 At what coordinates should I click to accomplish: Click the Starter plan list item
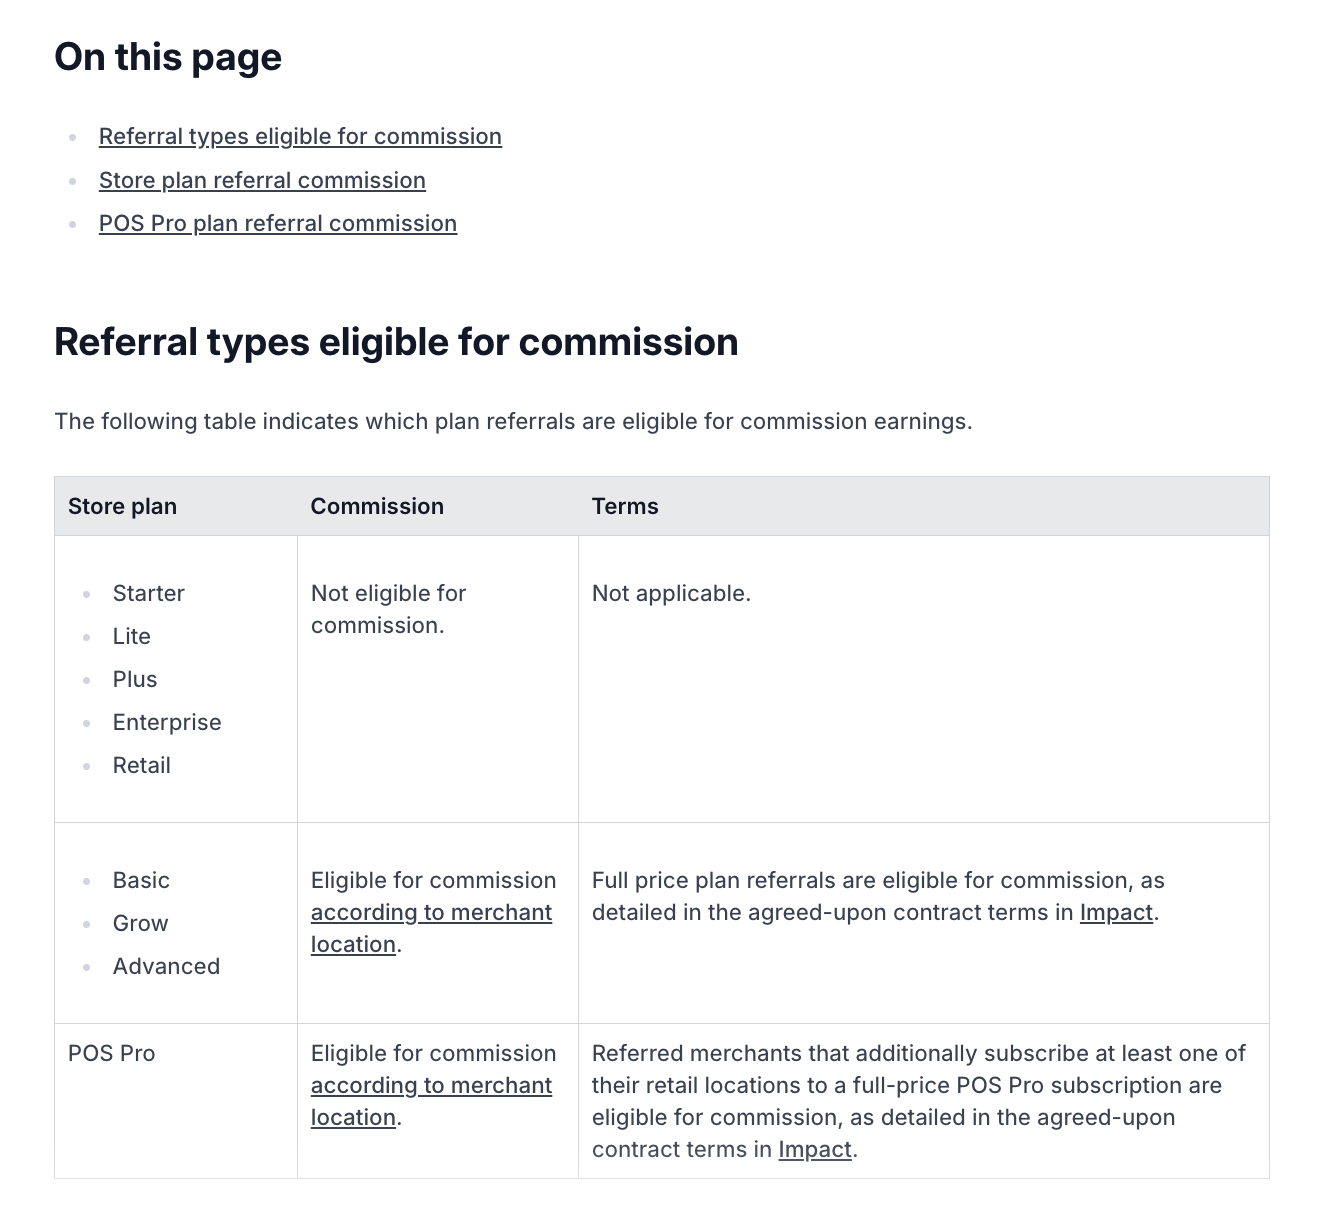(x=149, y=594)
